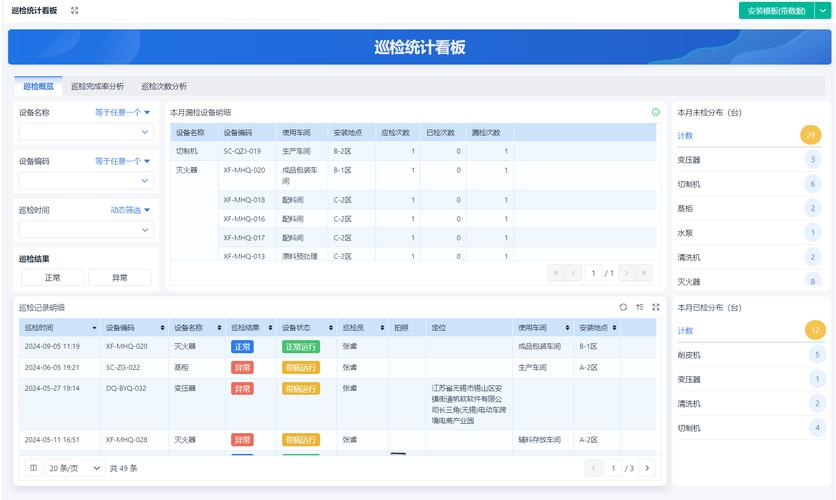Sort by the 巡检结果 column
The image size is (836, 500).
click(x=270, y=328)
